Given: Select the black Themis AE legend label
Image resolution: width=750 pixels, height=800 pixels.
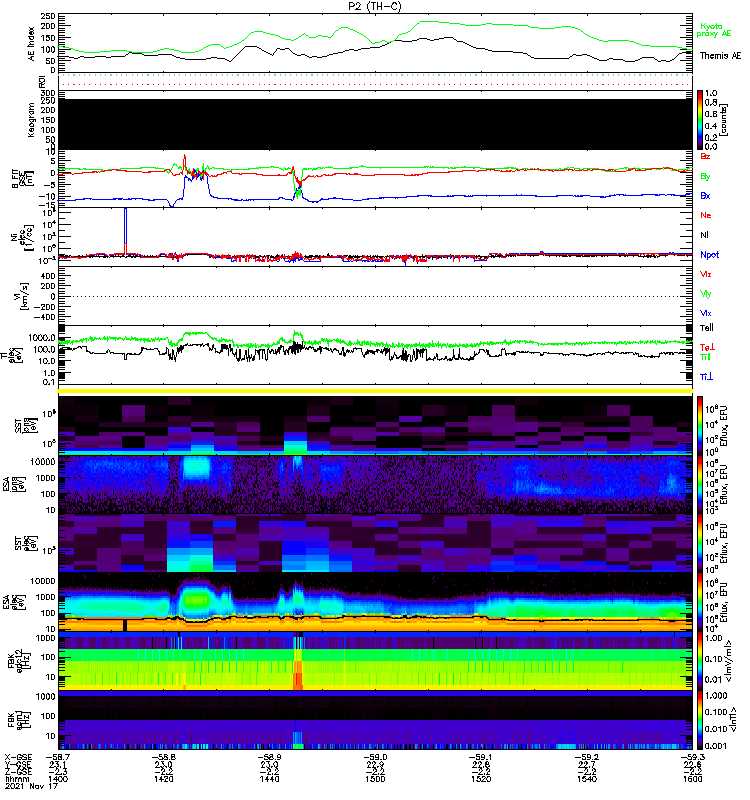Looking at the screenshot, I should click(720, 56).
